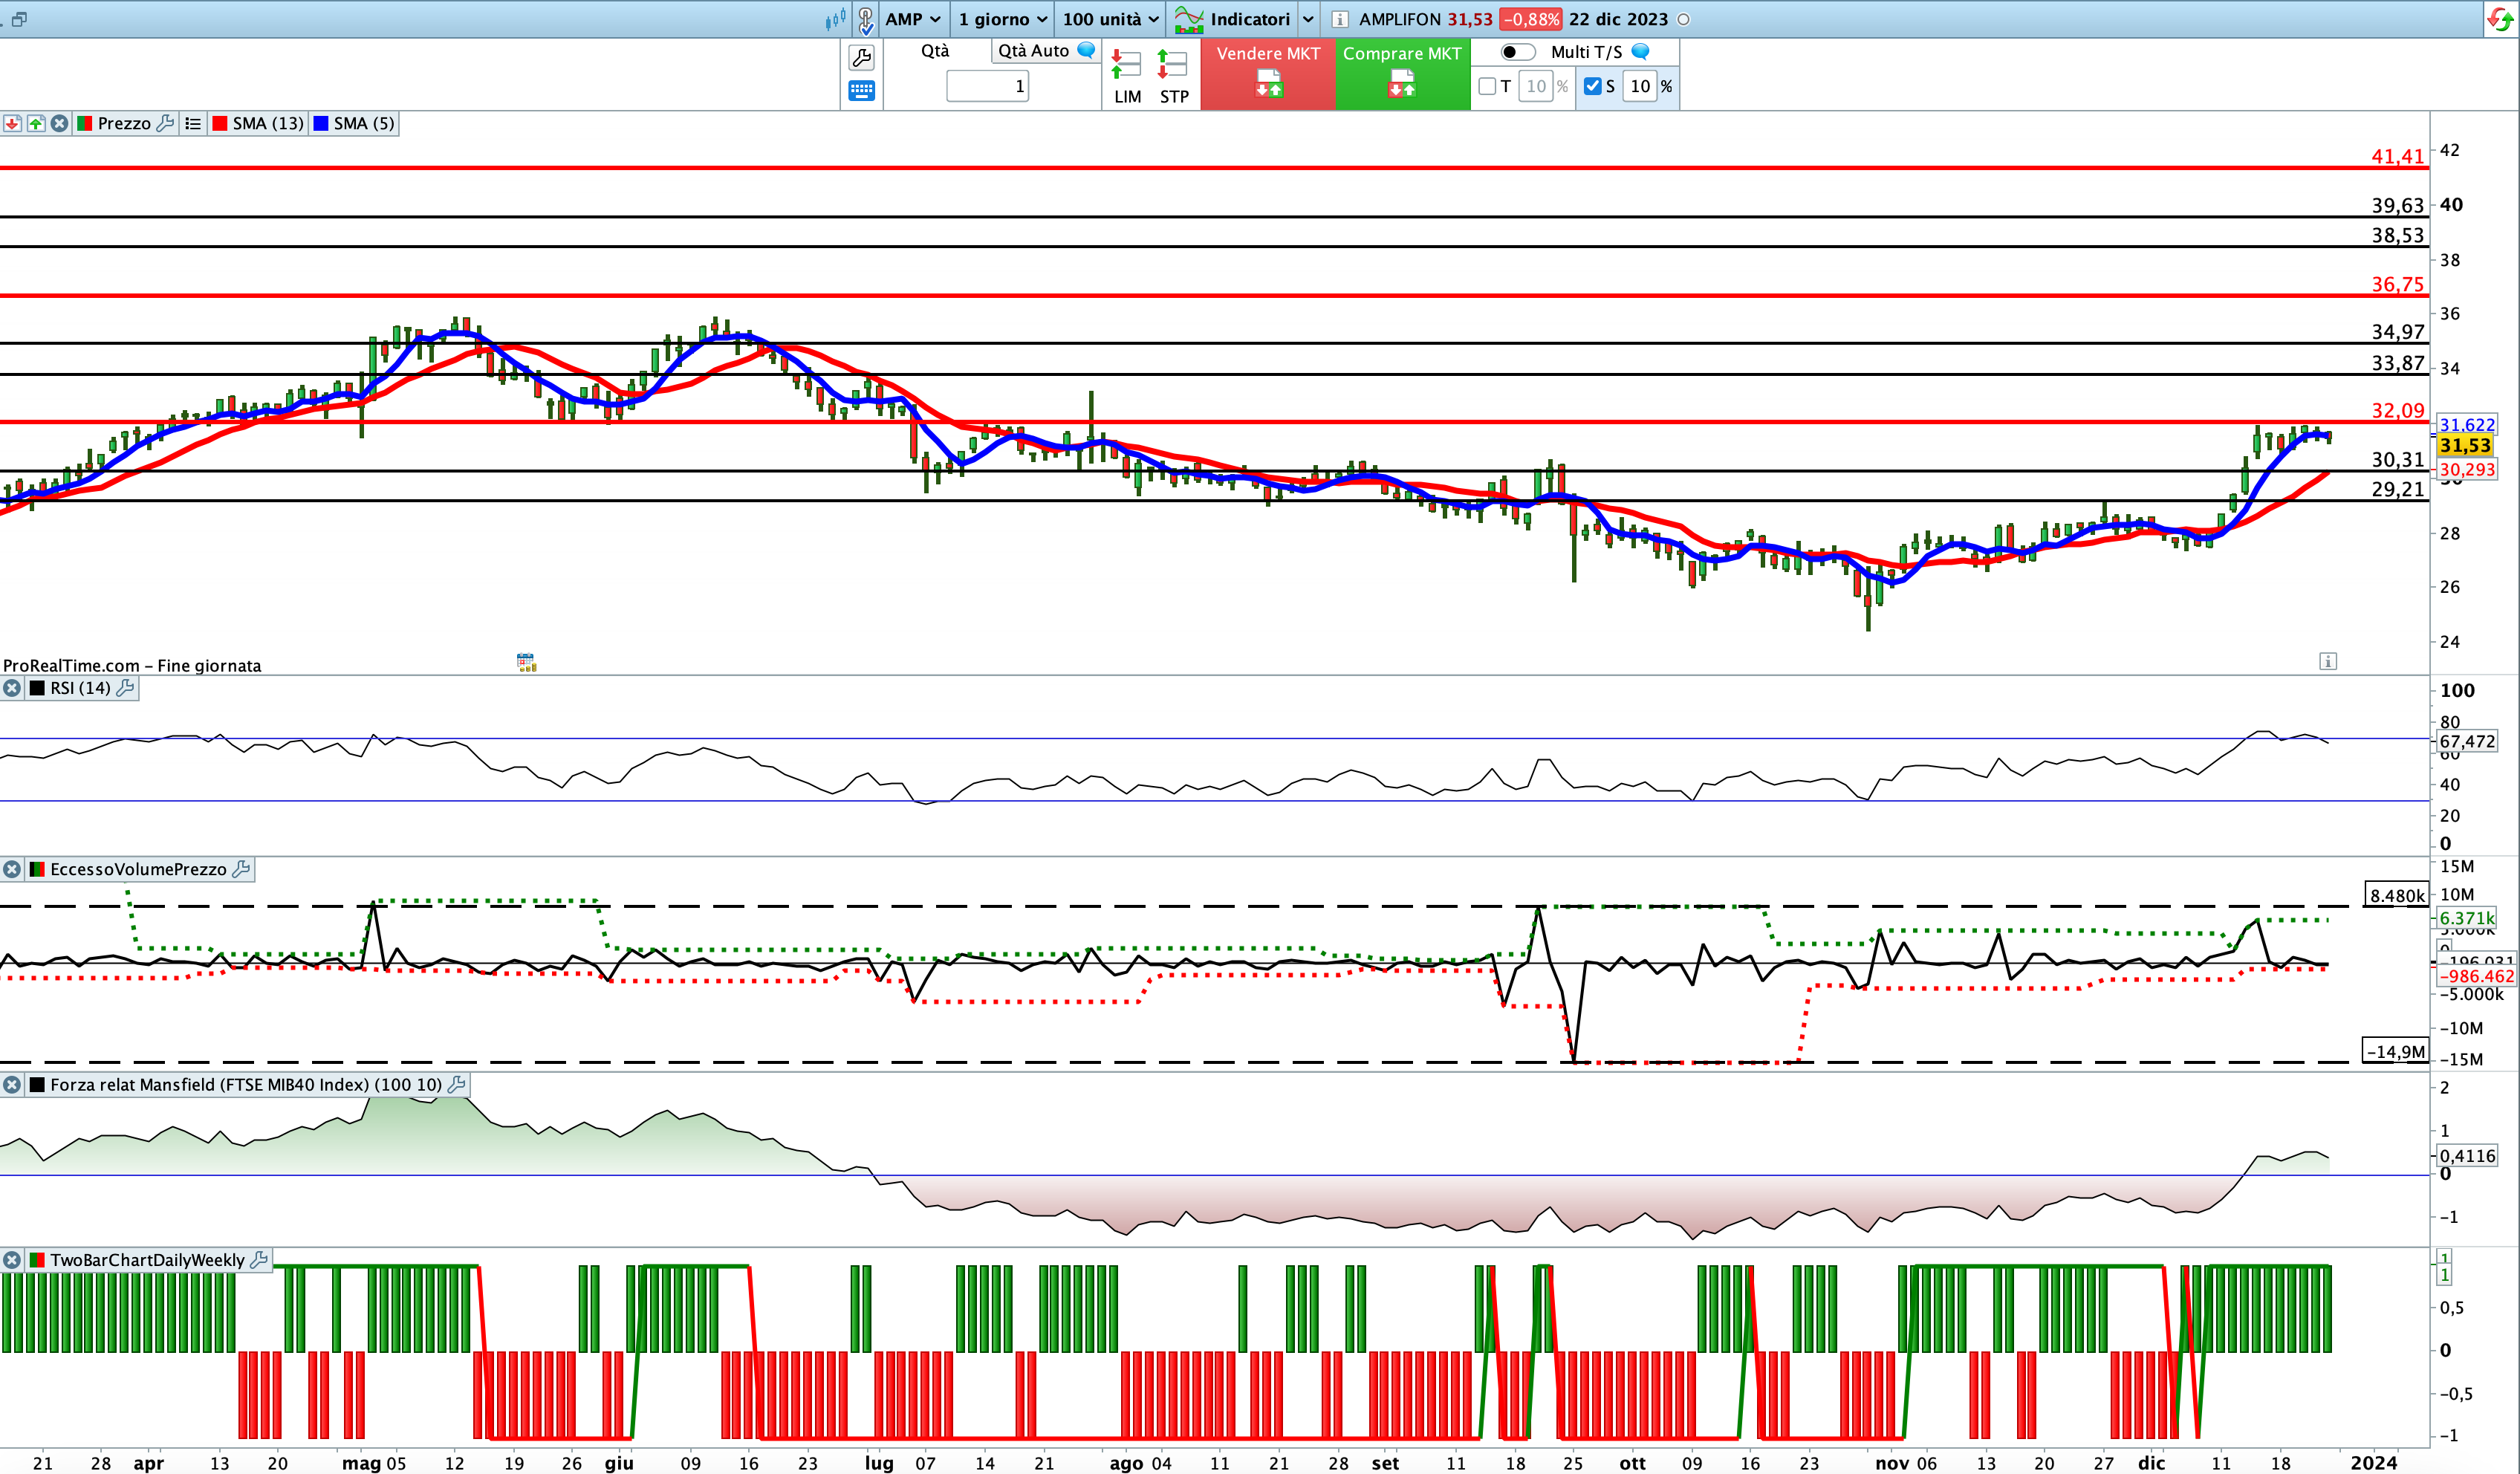The width and height of the screenshot is (2520, 1474).
Task: Click the blue keyboard icon
Action: 861,91
